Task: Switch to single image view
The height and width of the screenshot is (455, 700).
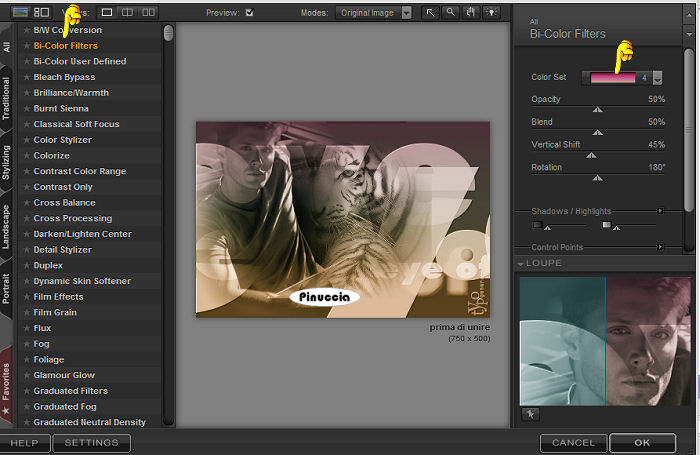Action: (107, 13)
